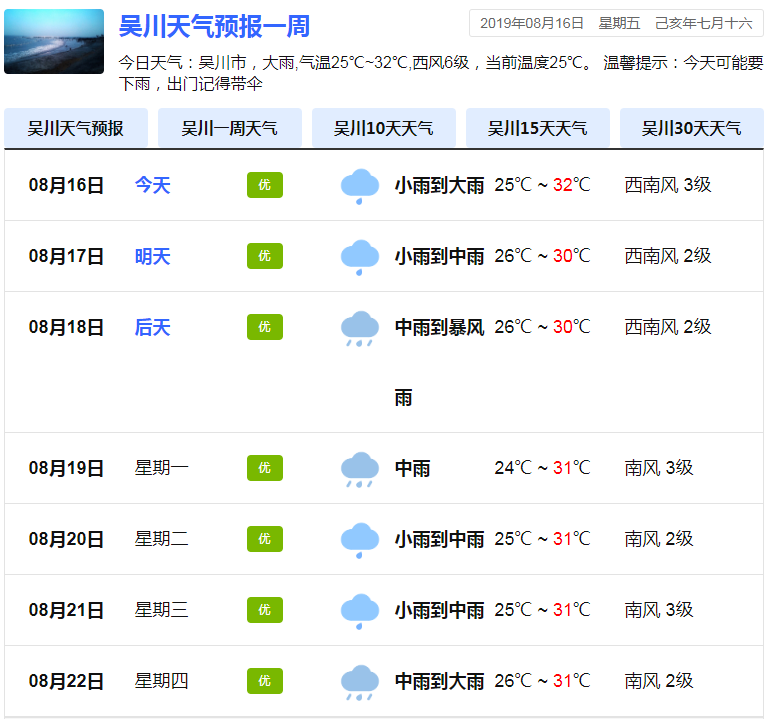Click the rain cloud icon for 08月16日
769x719 pixels.
tap(359, 186)
